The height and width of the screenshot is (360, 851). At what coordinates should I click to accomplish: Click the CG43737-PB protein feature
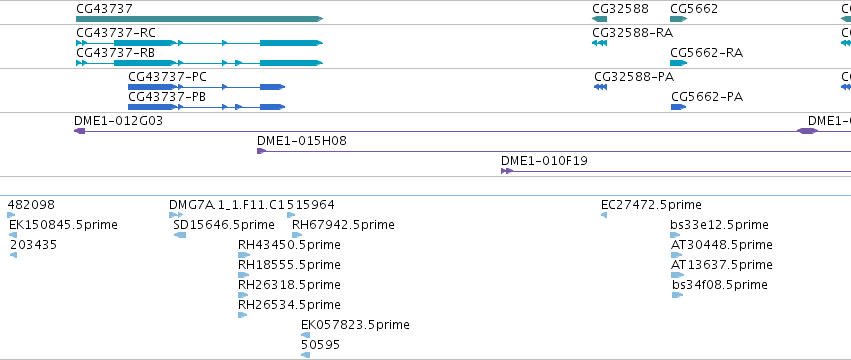pos(206,107)
